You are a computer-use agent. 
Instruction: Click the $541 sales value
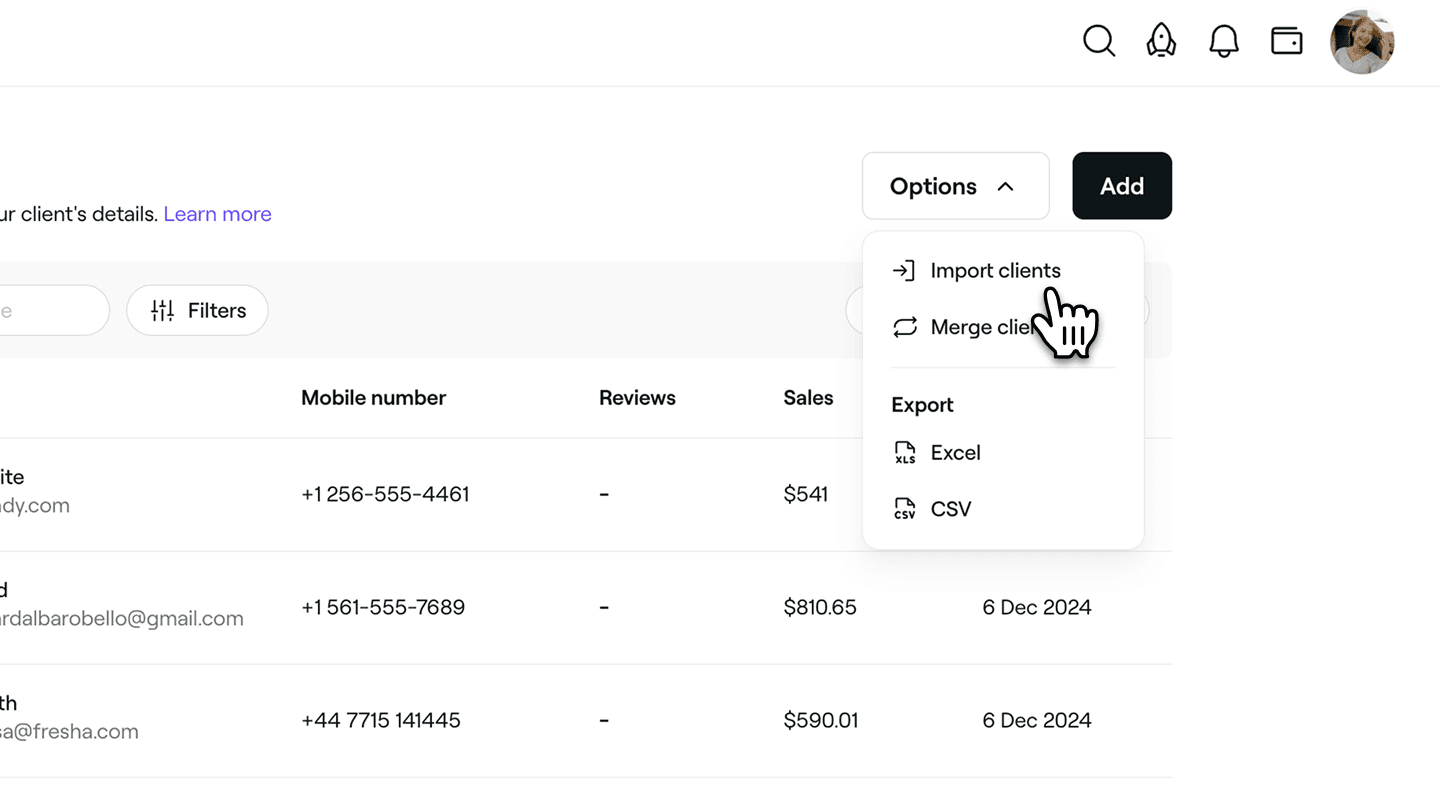pyautogui.click(x=806, y=494)
